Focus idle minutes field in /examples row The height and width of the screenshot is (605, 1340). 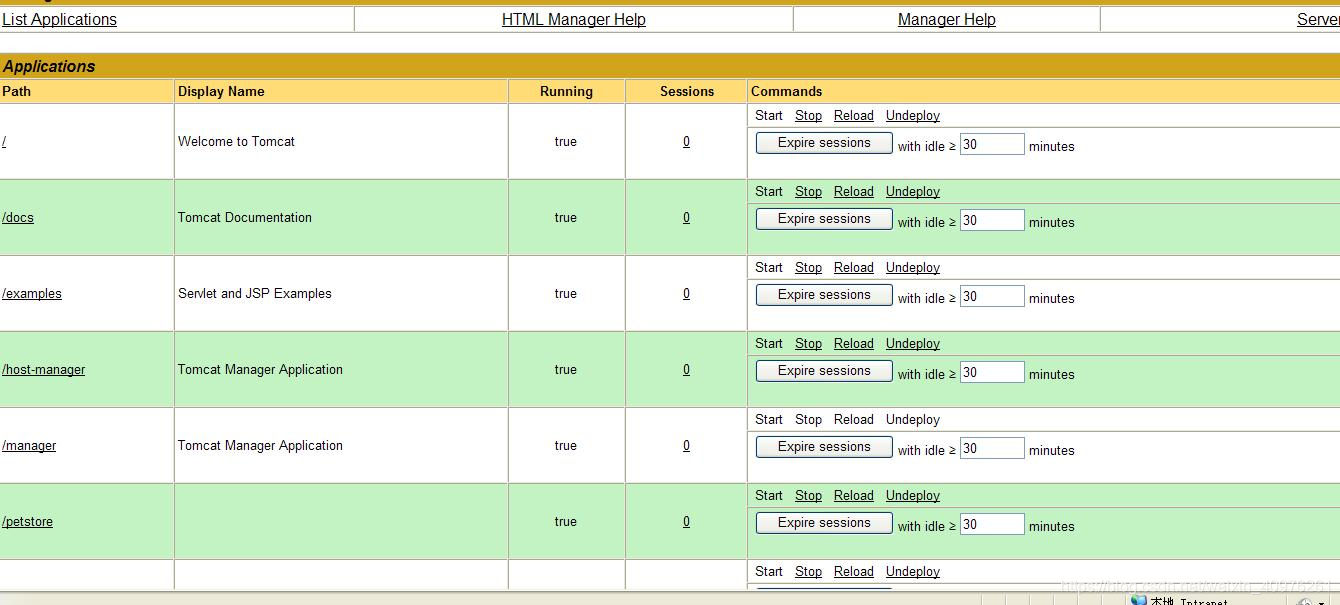click(x=992, y=296)
